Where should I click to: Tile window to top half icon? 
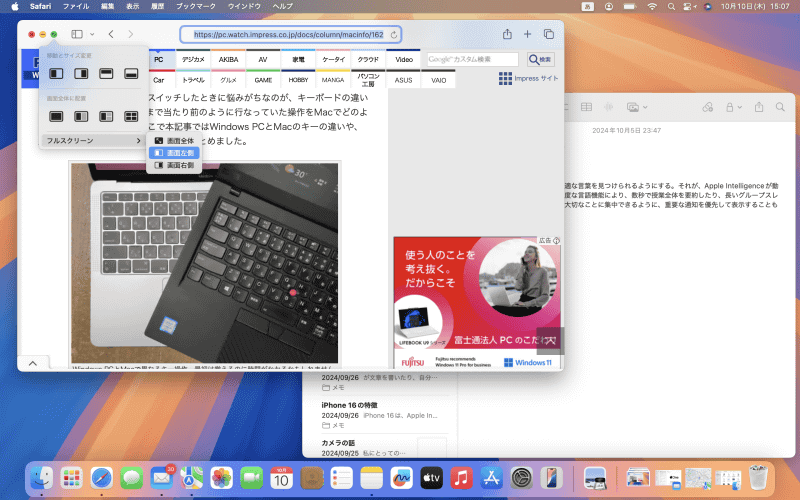[106, 73]
